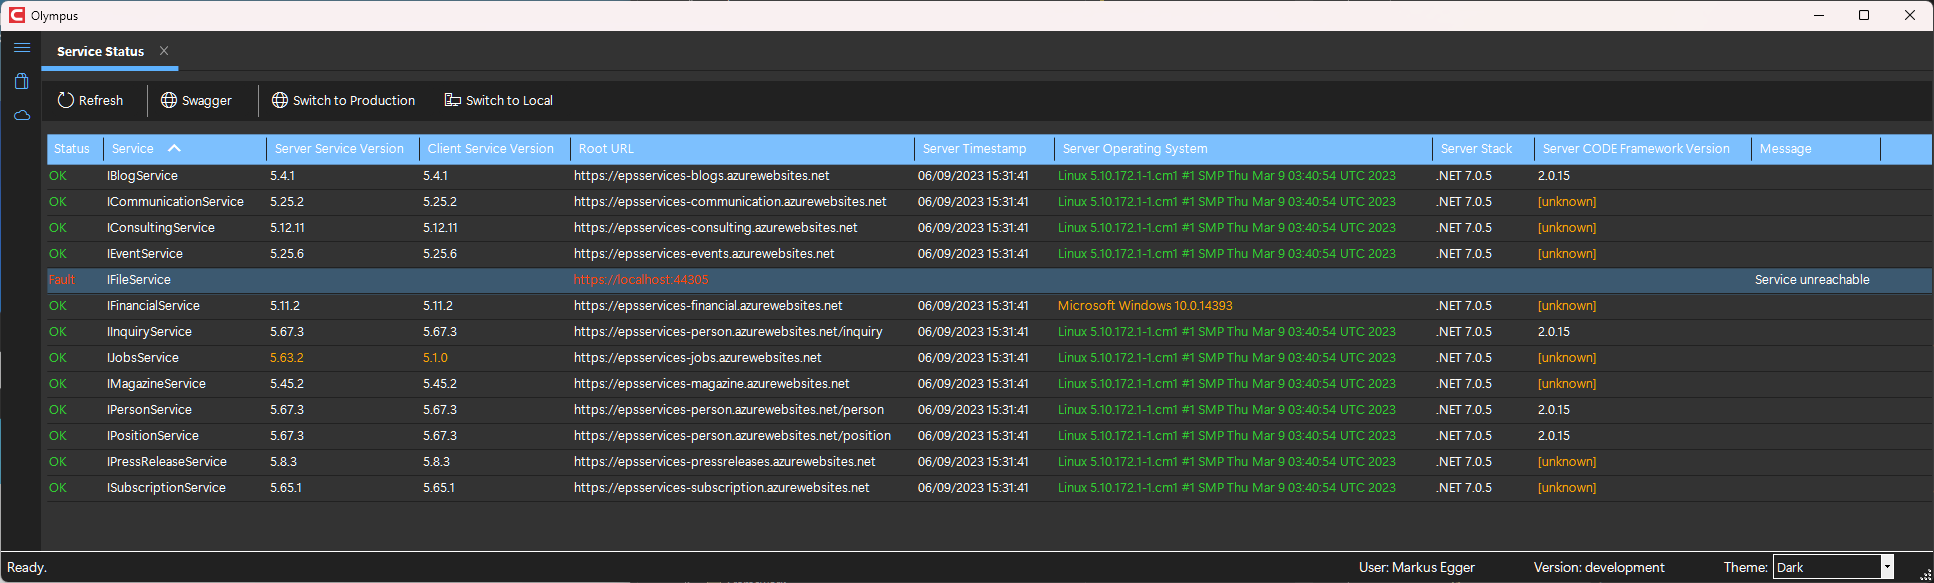Viewport: 1934px width, 583px height.
Task: Click the IBlogService root URL
Action: 701,176
